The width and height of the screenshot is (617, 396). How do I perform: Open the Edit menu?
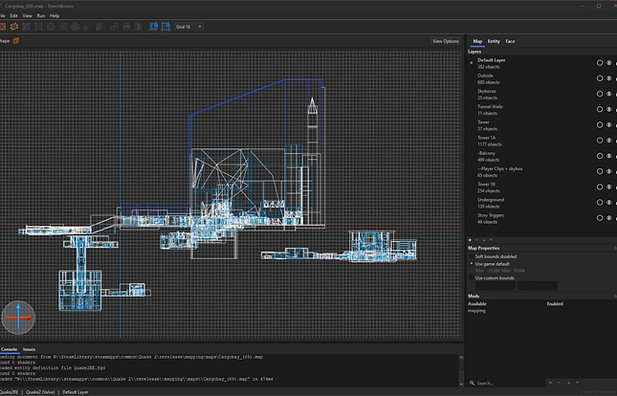[x=14, y=16]
